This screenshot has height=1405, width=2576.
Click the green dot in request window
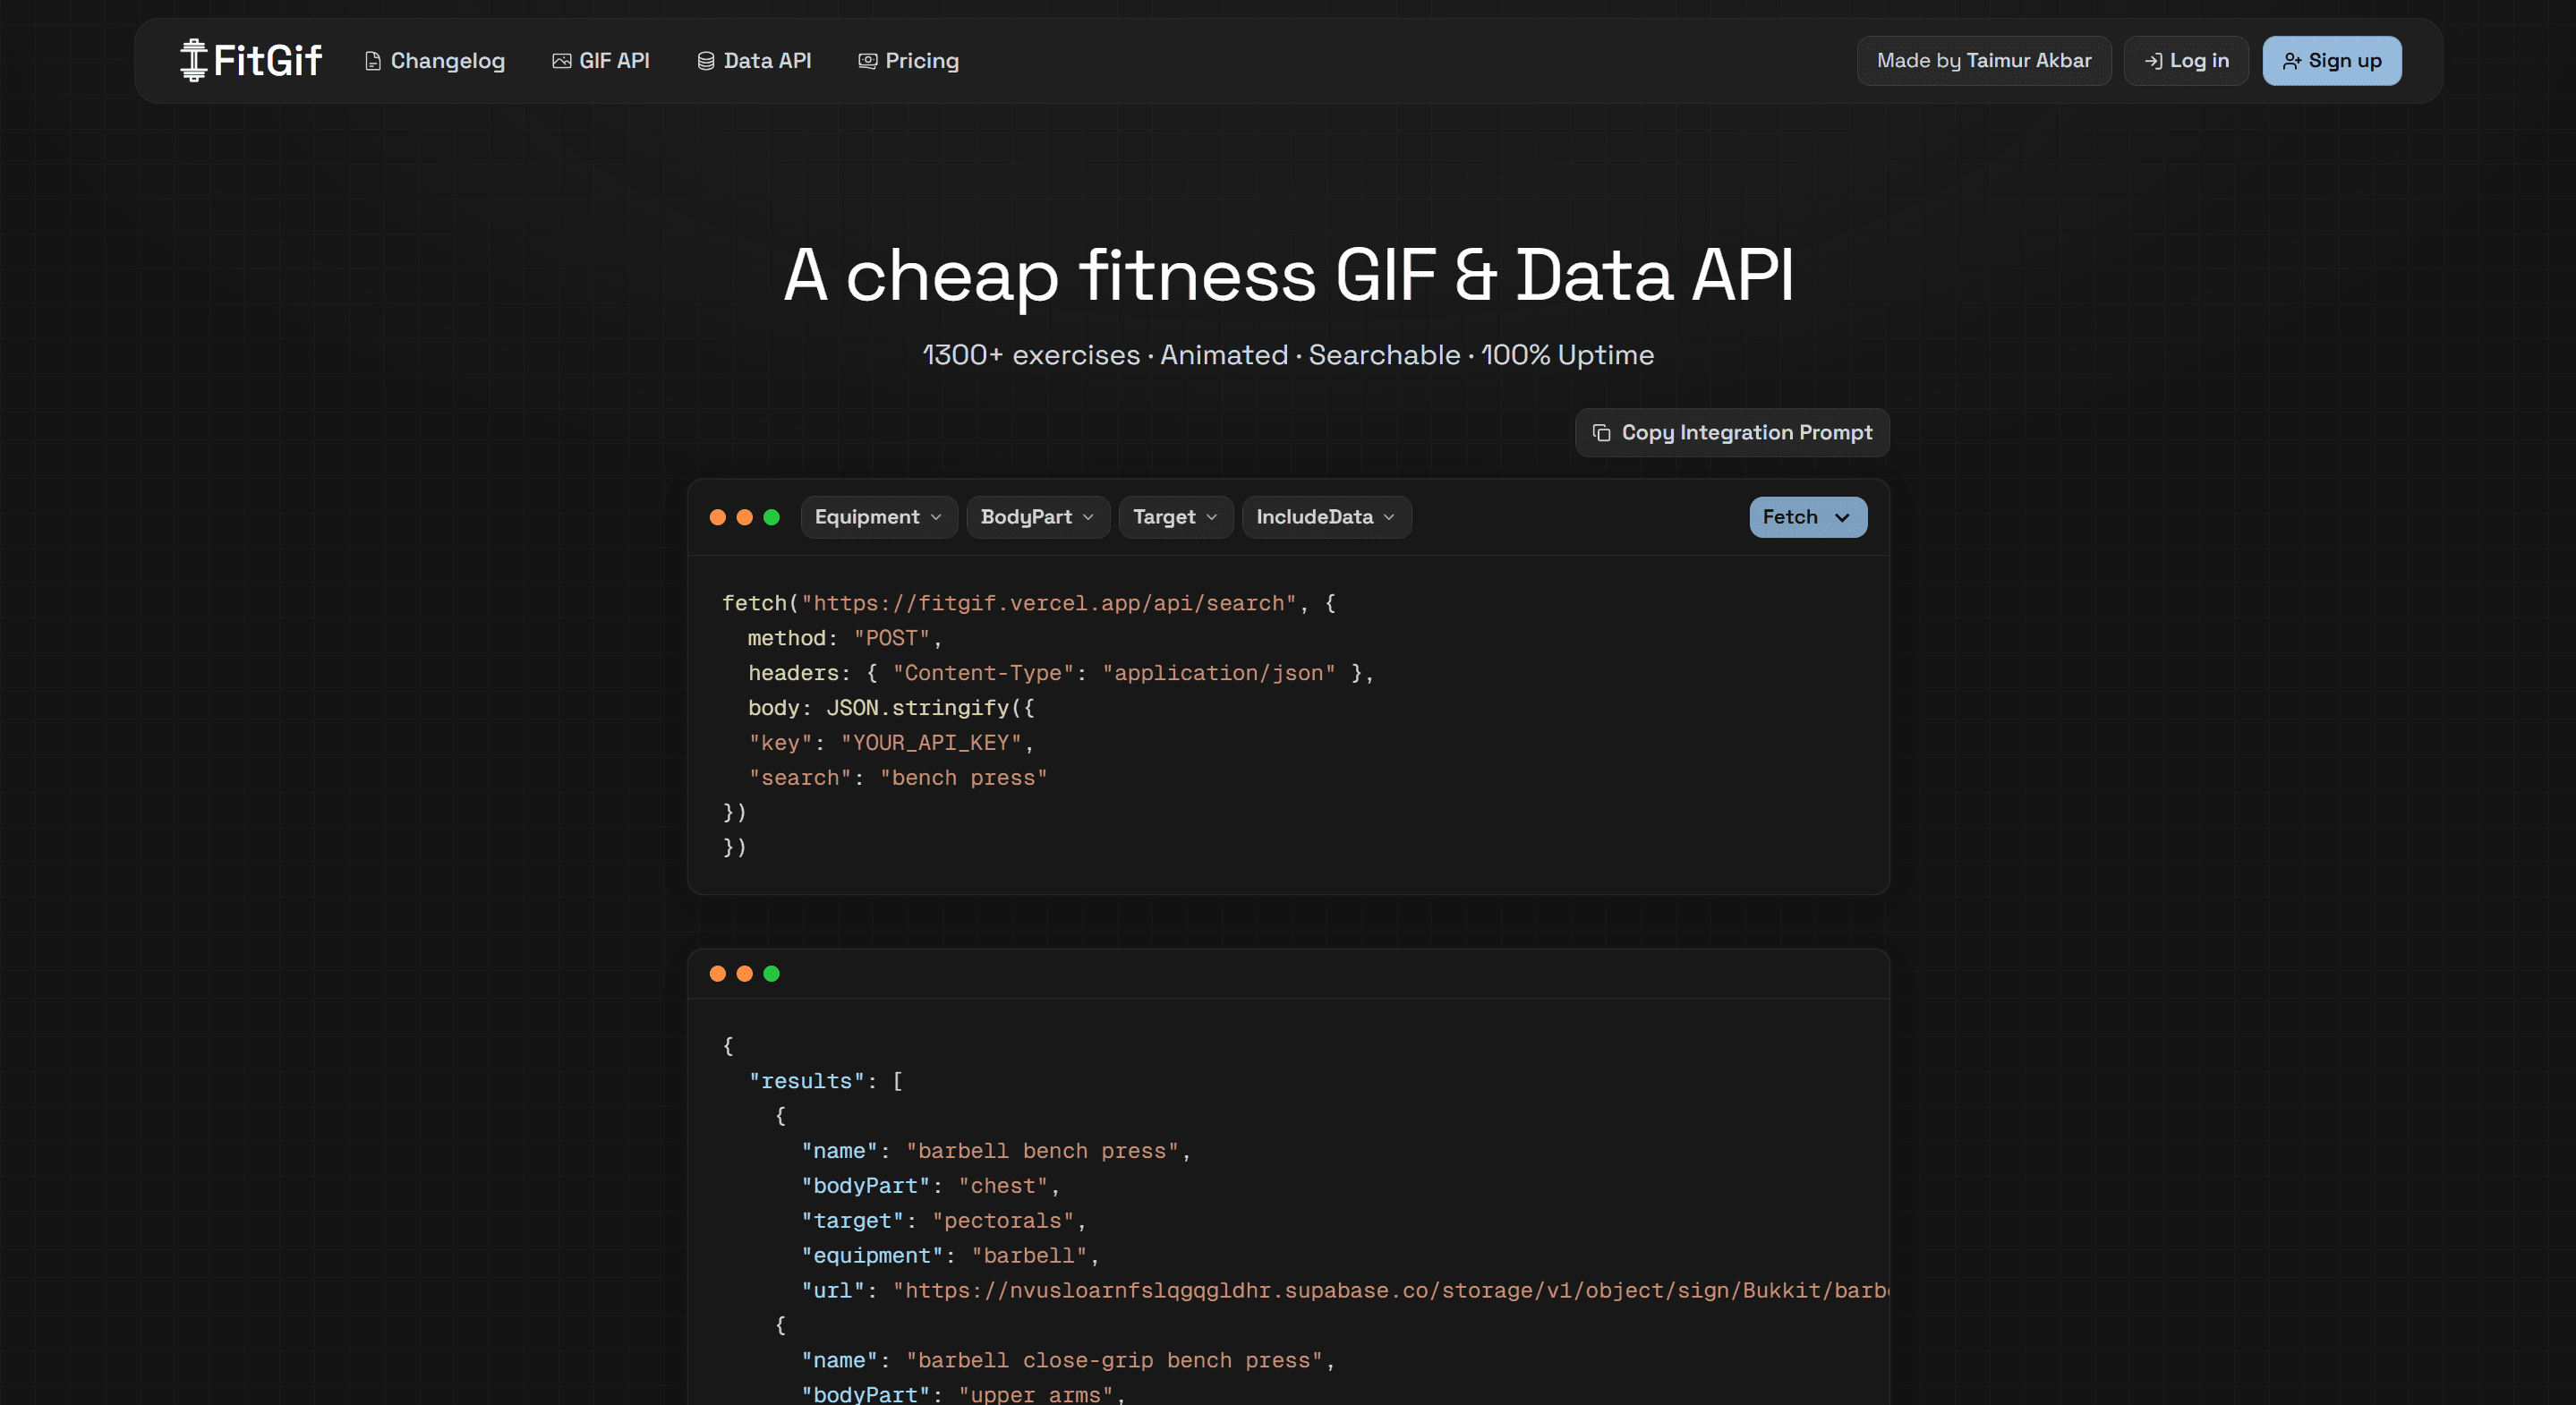point(771,517)
